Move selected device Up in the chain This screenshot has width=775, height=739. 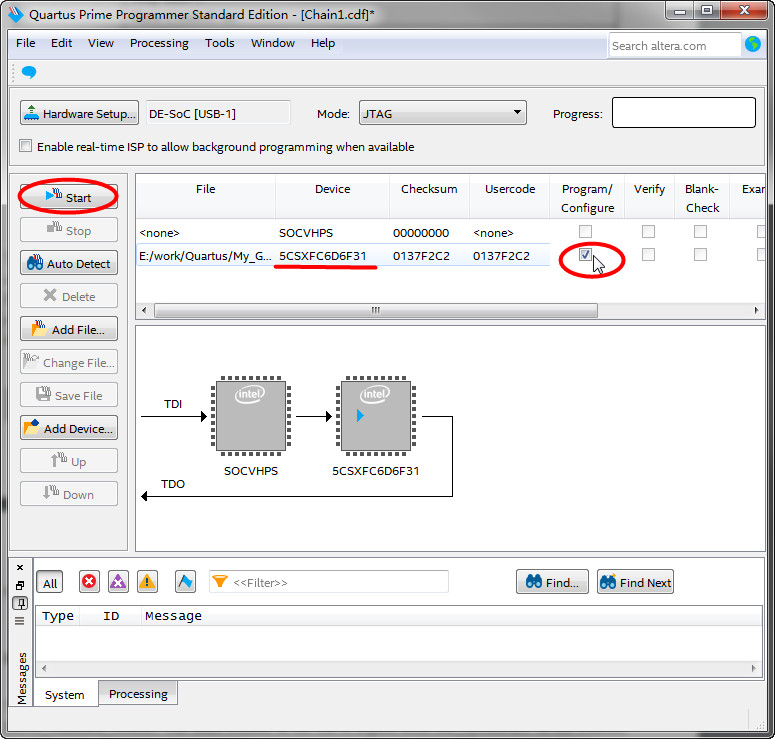[69, 461]
